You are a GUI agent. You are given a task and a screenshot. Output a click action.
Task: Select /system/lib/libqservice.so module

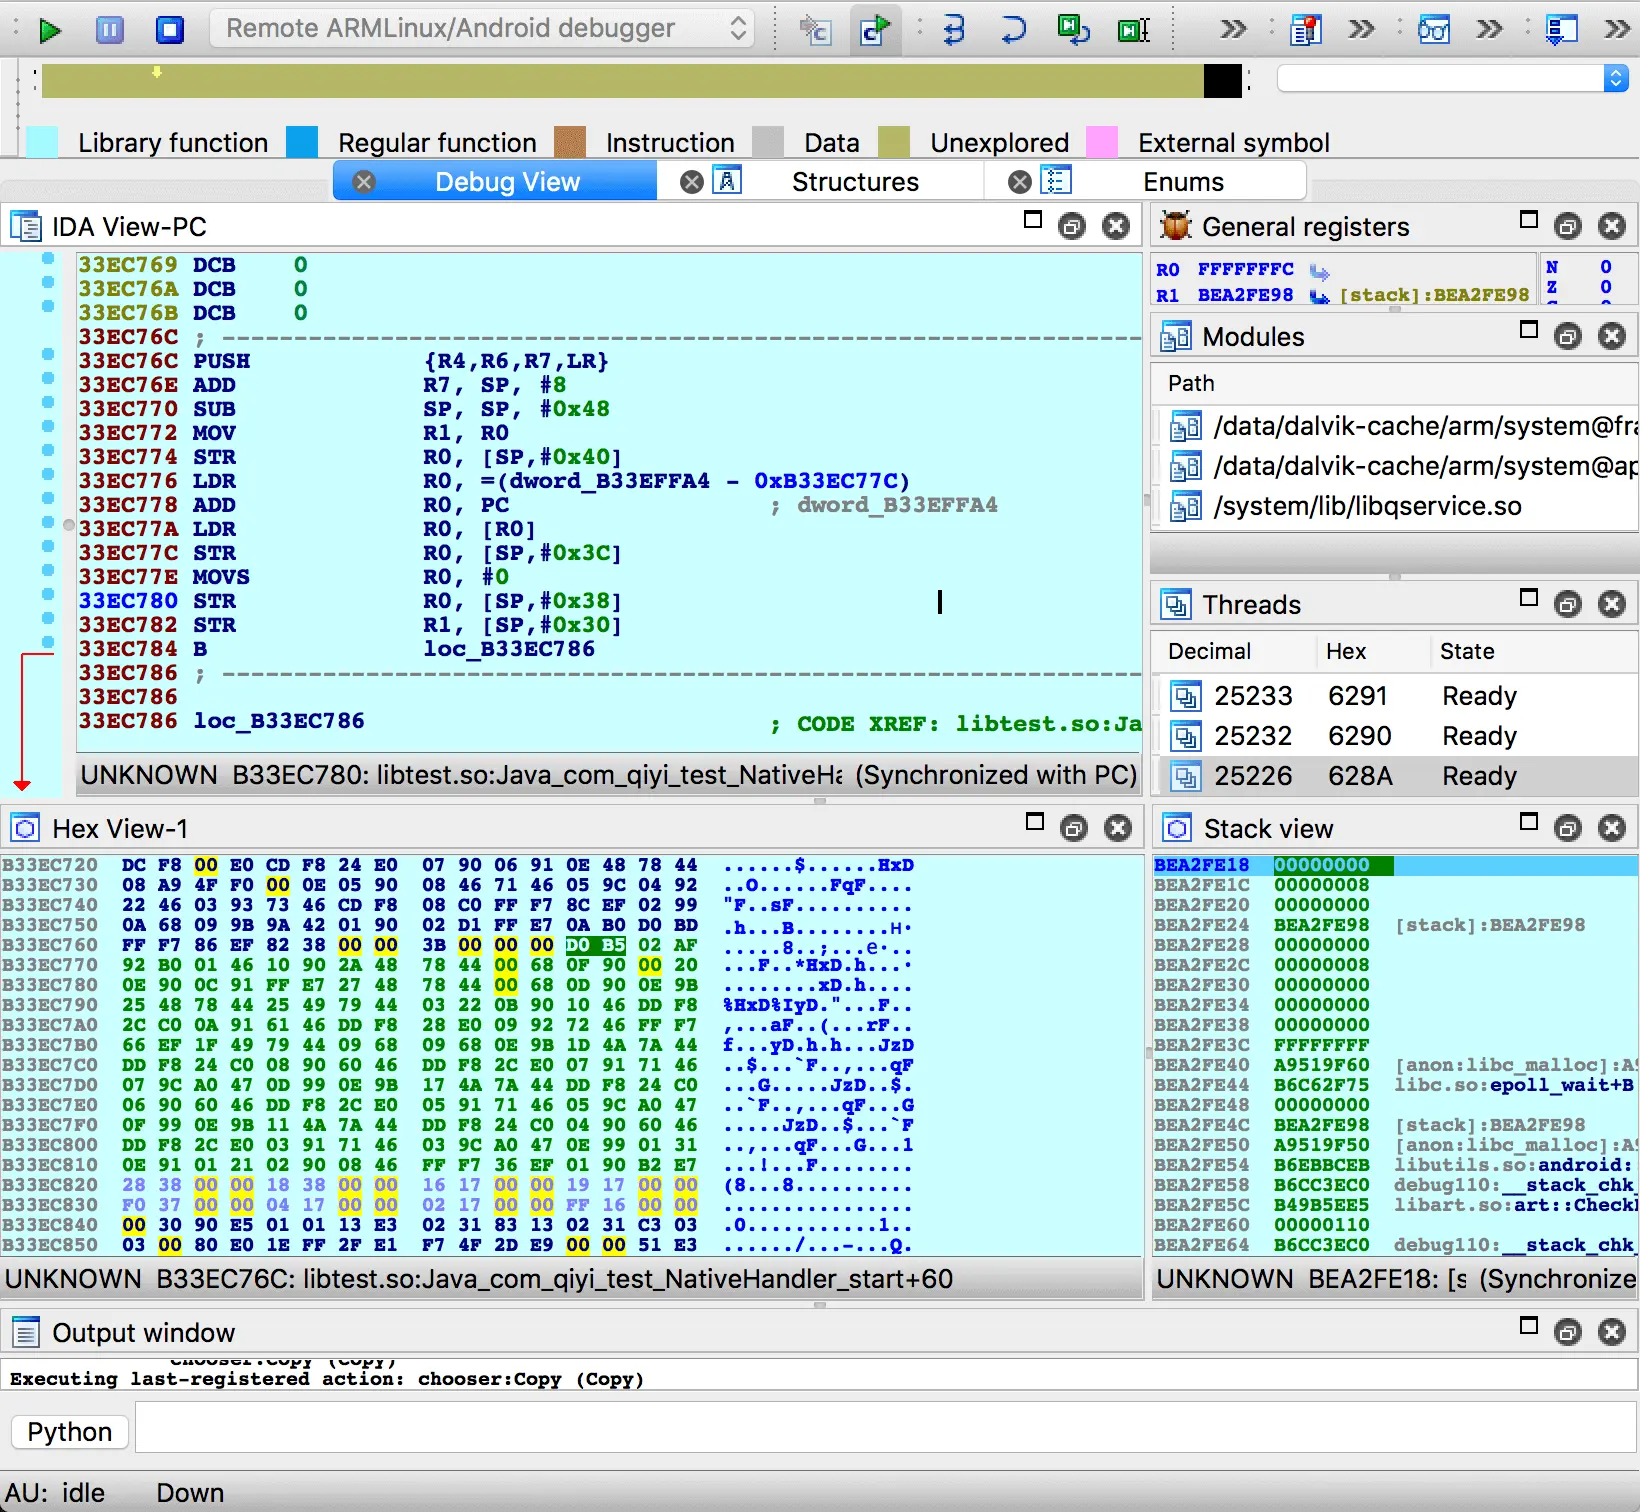[1395, 507]
